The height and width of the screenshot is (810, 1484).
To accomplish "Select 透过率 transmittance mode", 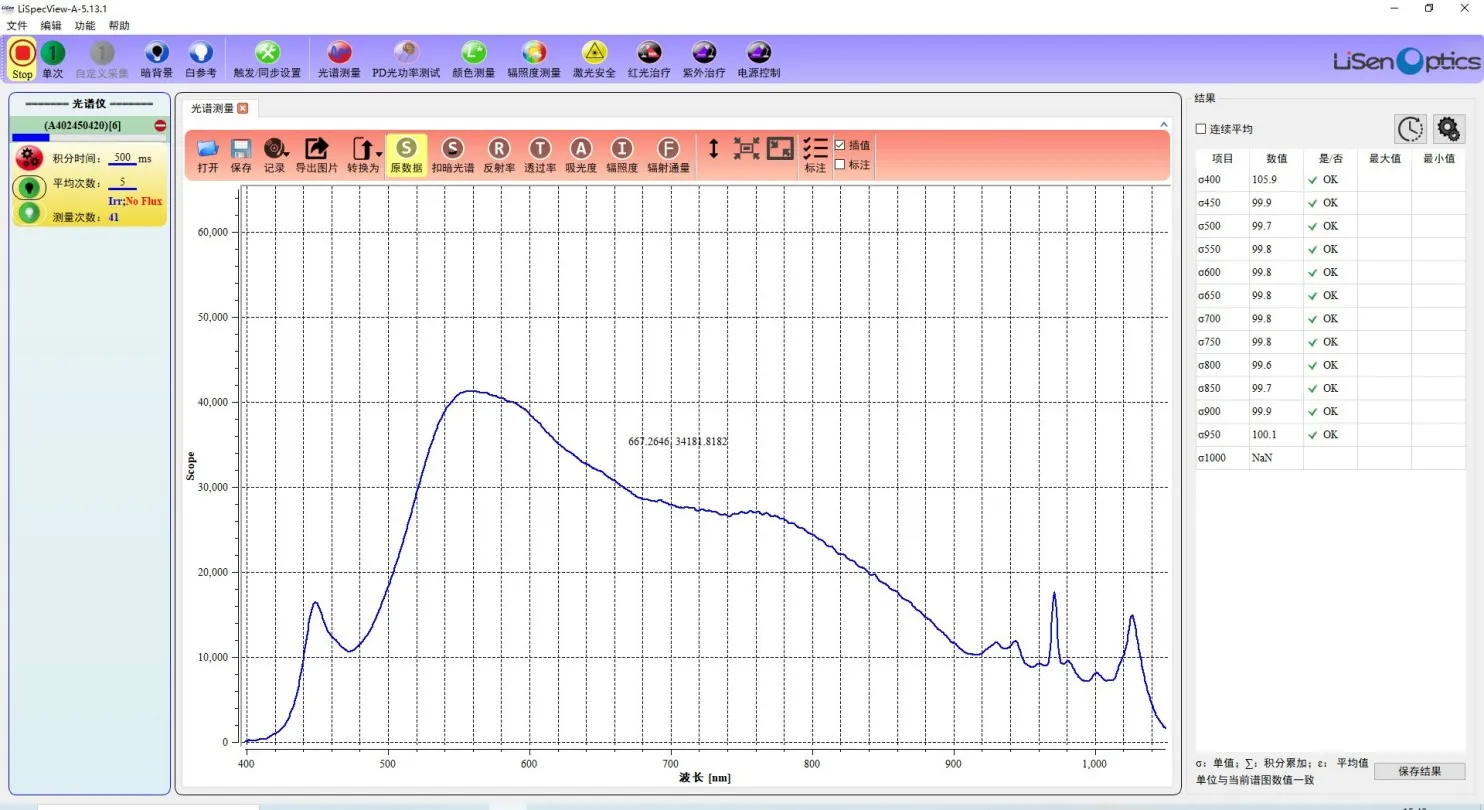I will (x=539, y=155).
